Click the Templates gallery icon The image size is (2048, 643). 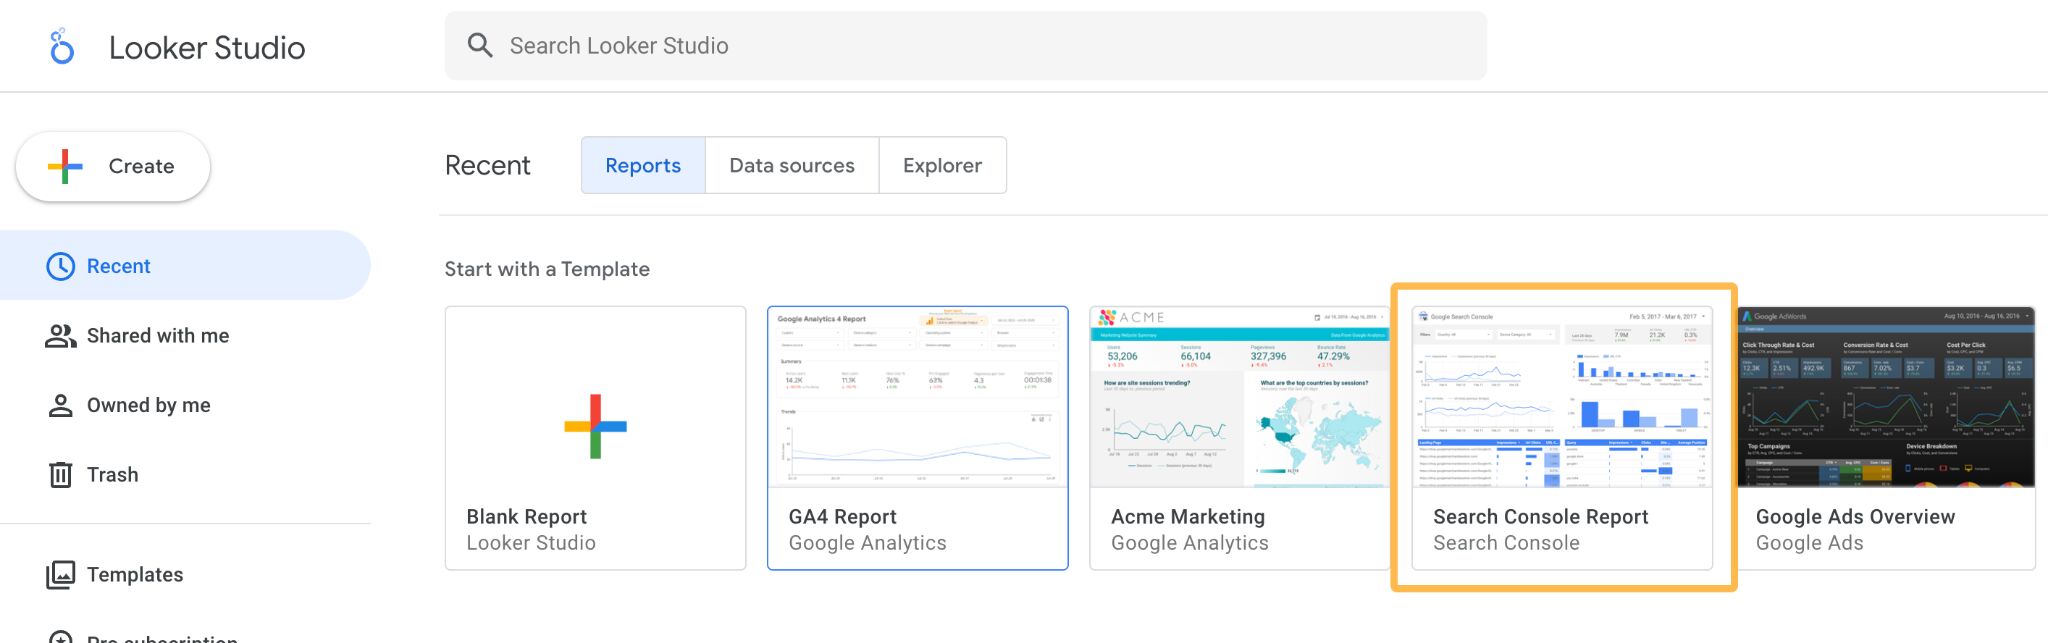pos(61,574)
